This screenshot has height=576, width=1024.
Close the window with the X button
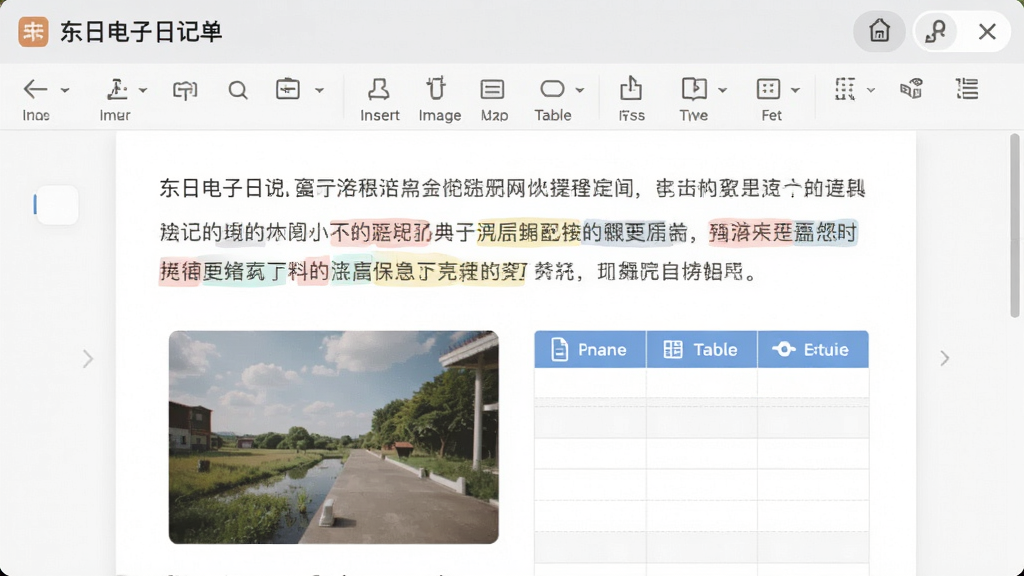tap(987, 31)
